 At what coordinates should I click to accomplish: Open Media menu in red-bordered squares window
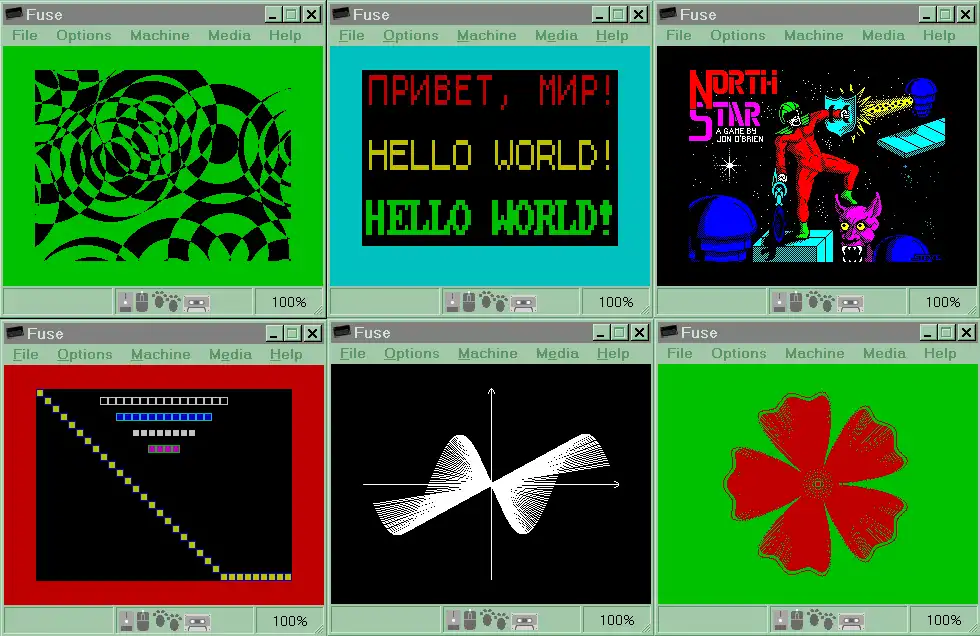coord(231,354)
